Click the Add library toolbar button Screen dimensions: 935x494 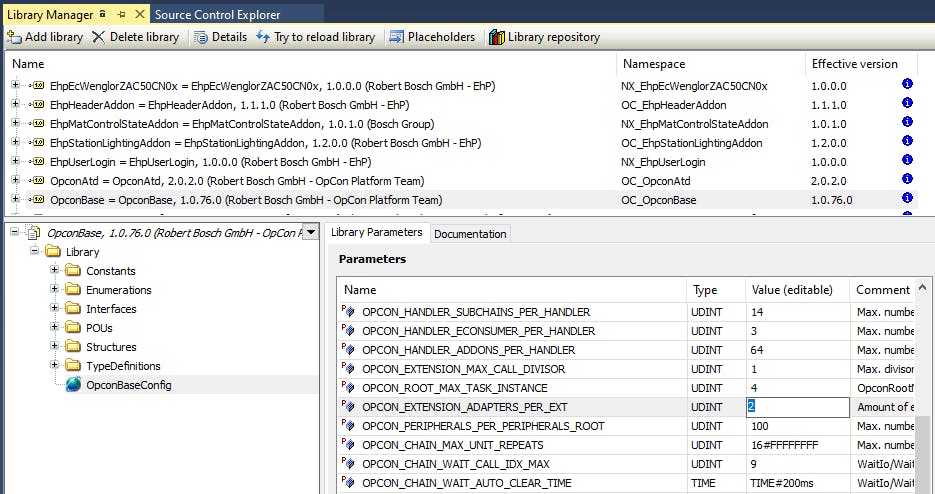[45, 37]
